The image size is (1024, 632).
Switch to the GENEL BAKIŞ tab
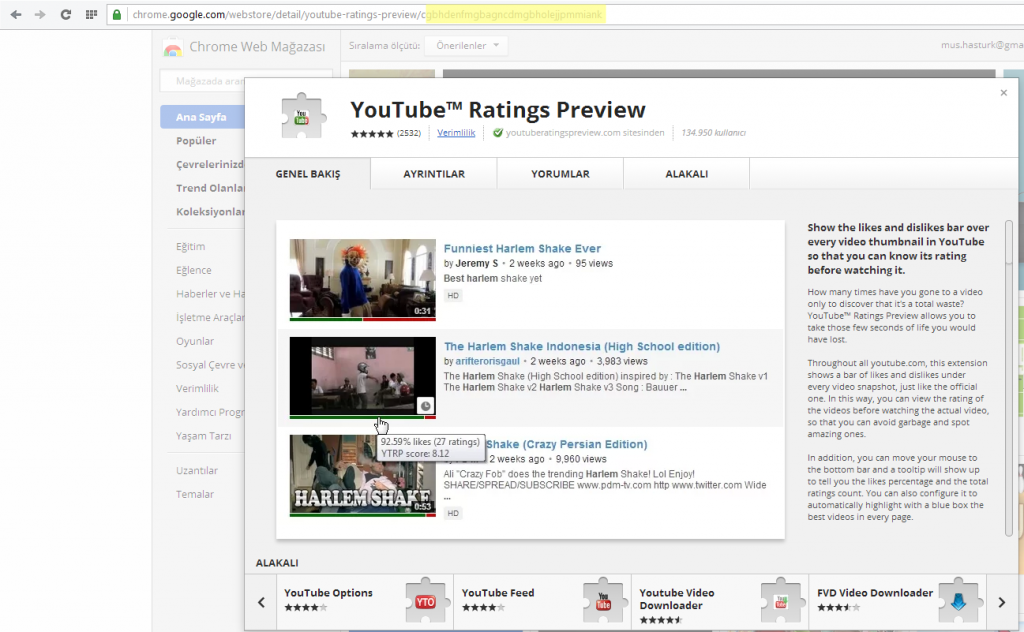tap(308, 174)
